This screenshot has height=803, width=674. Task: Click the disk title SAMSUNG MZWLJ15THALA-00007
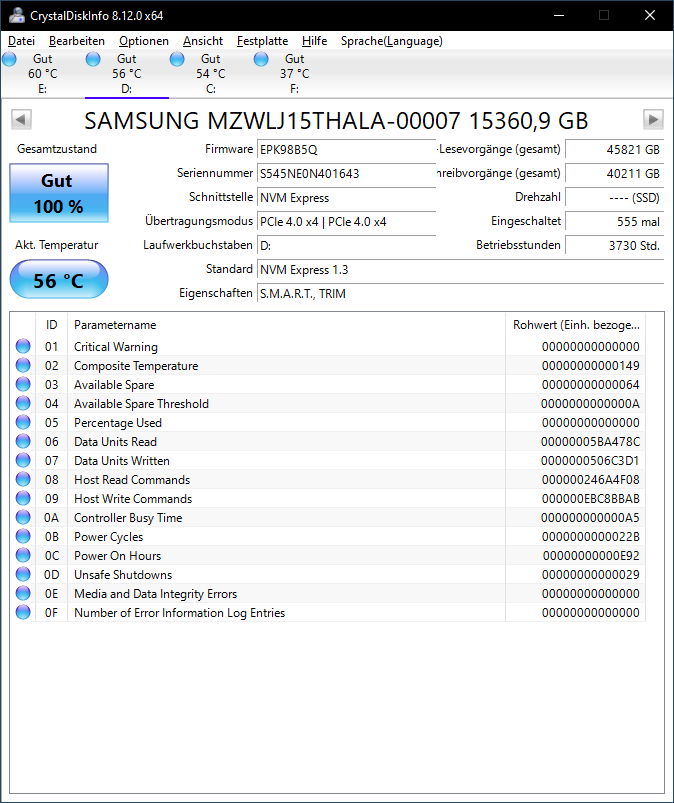click(272, 121)
